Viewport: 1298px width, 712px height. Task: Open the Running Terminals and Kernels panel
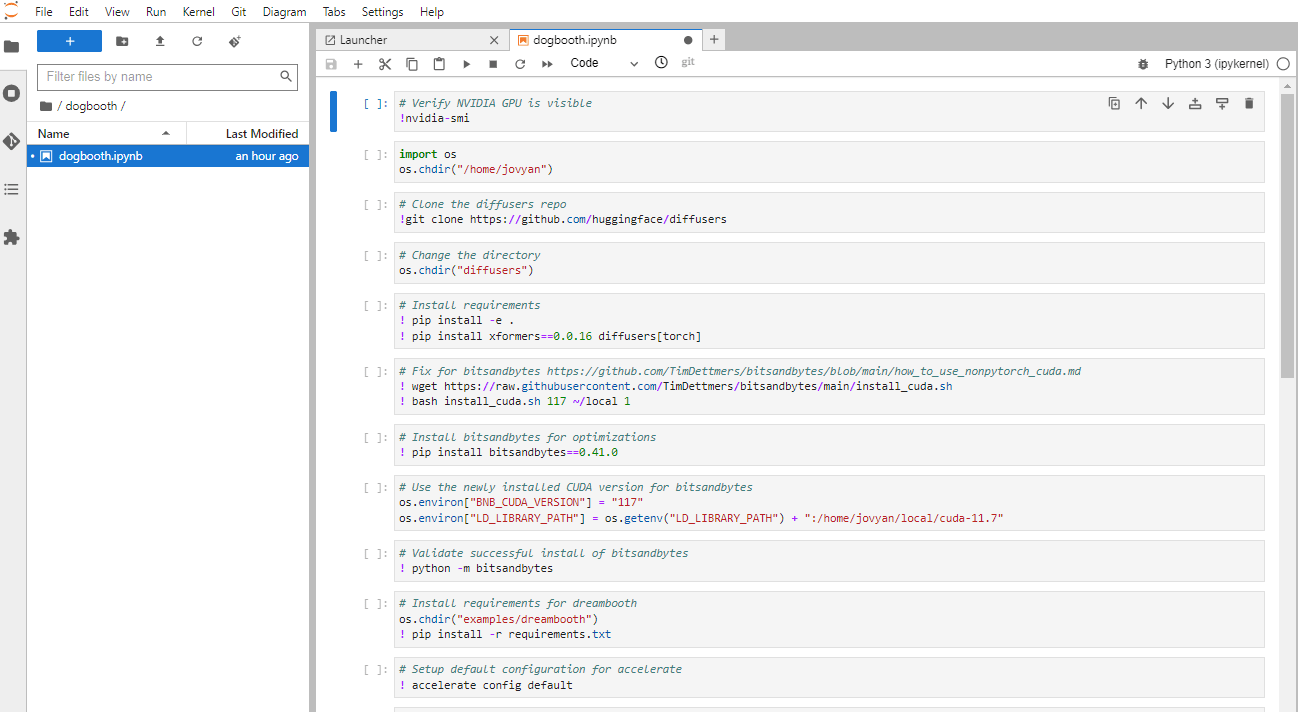point(12,93)
